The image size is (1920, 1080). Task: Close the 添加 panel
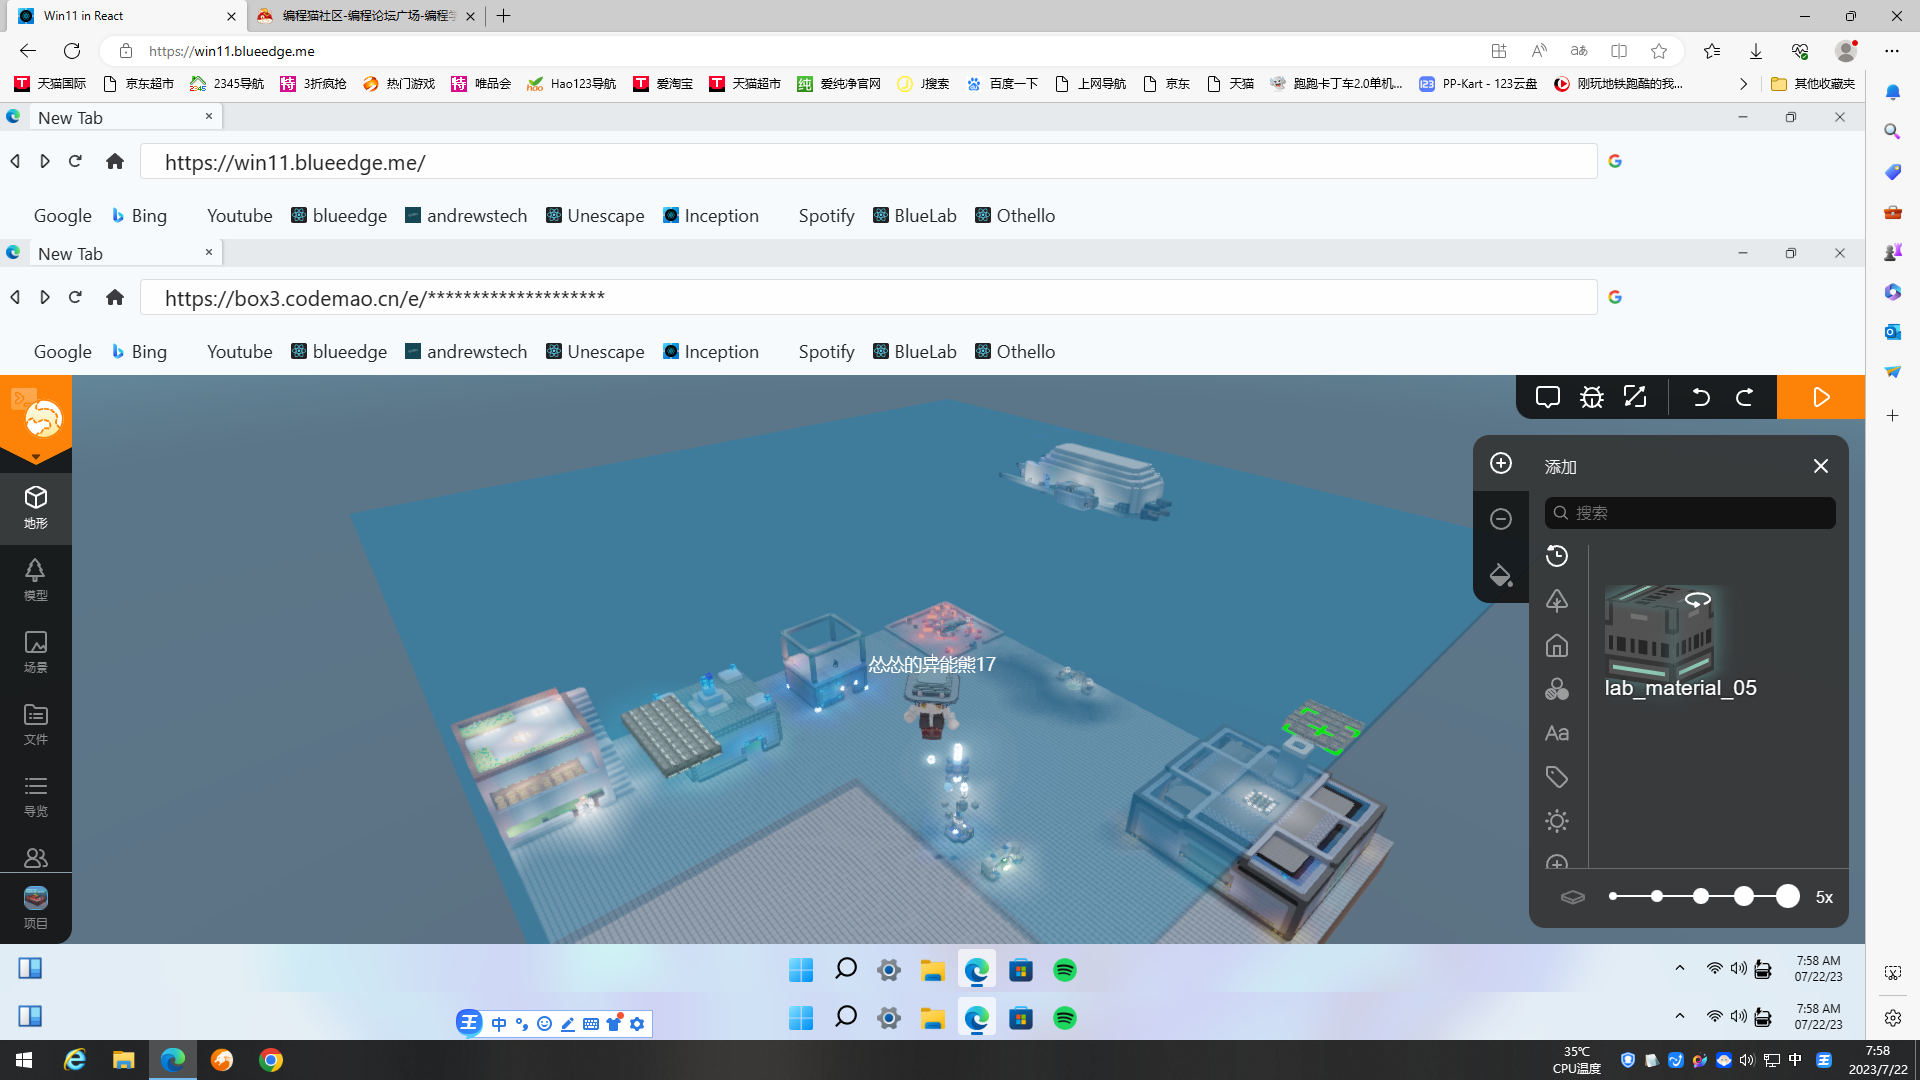(x=1821, y=466)
